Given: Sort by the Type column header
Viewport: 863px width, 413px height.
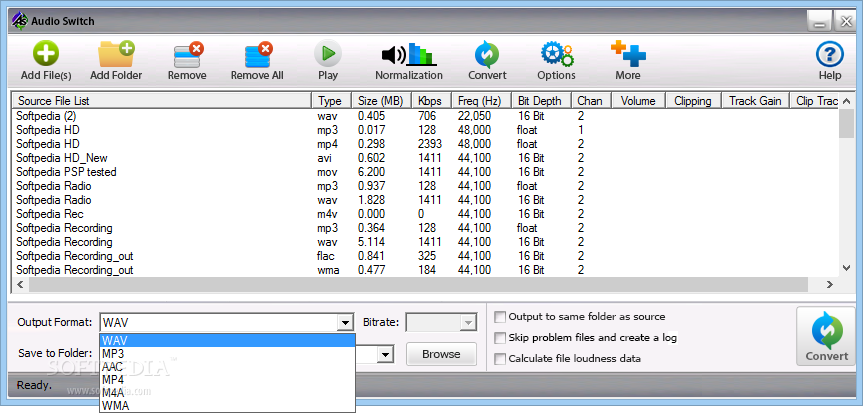Looking at the screenshot, I should [332, 101].
